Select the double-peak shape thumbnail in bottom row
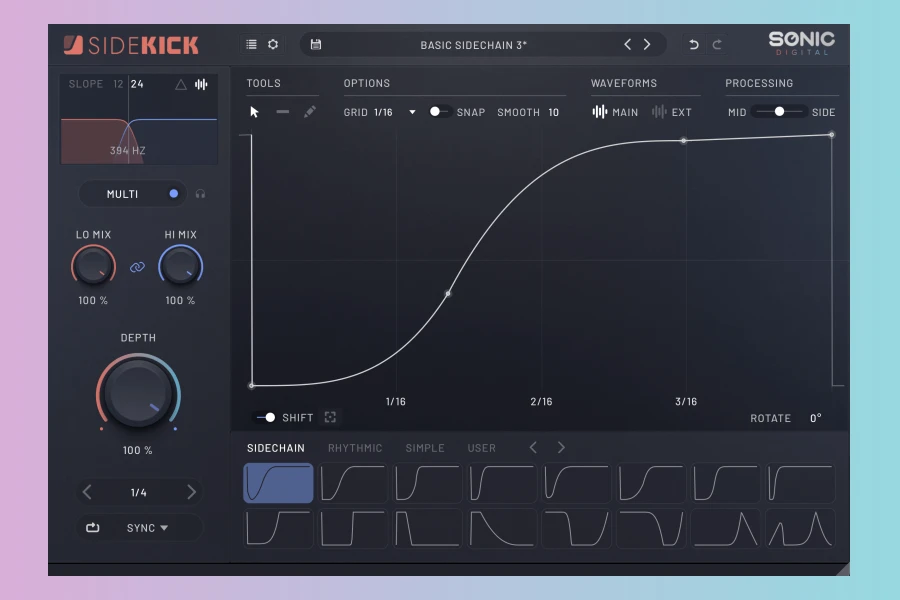 click(801, 528)
